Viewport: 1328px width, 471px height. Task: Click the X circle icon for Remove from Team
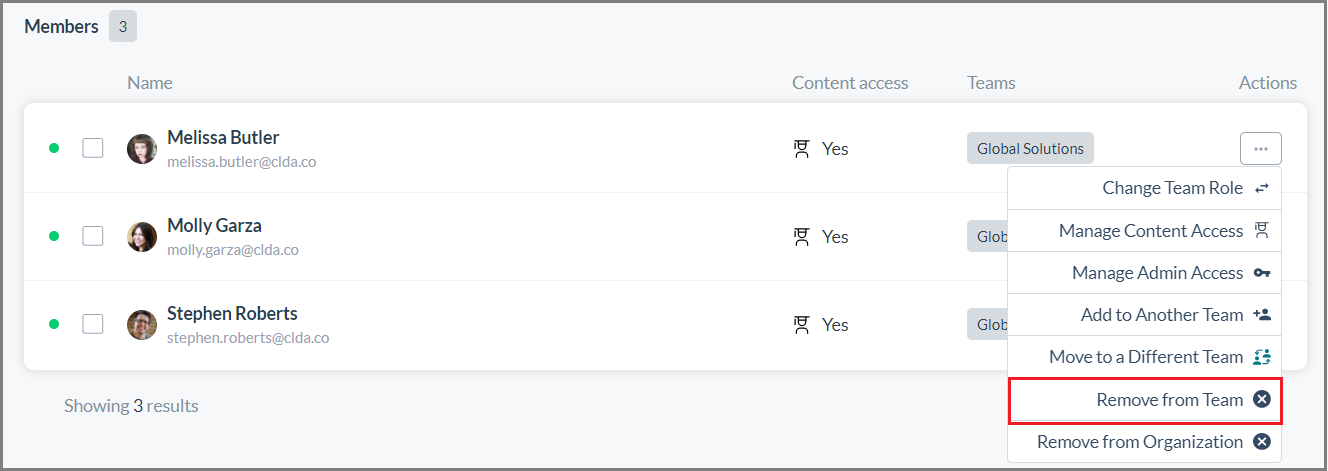[x=1262, y=400]
